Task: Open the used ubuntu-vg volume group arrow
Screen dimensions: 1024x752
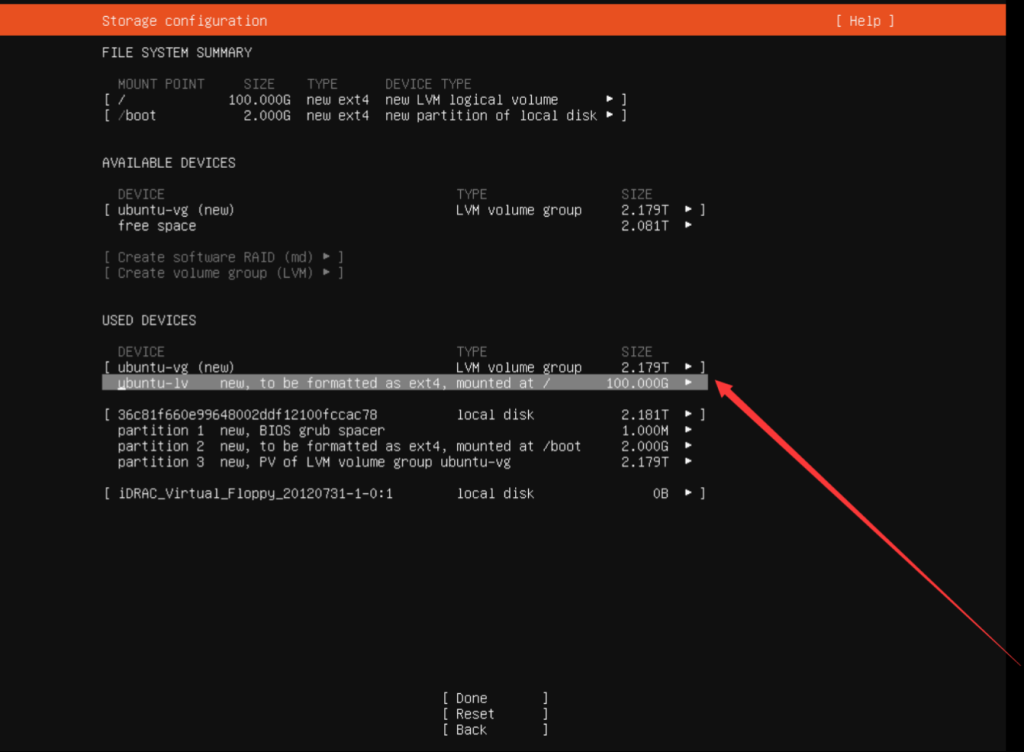Action: pyautogui.click(x=688, y=367)
